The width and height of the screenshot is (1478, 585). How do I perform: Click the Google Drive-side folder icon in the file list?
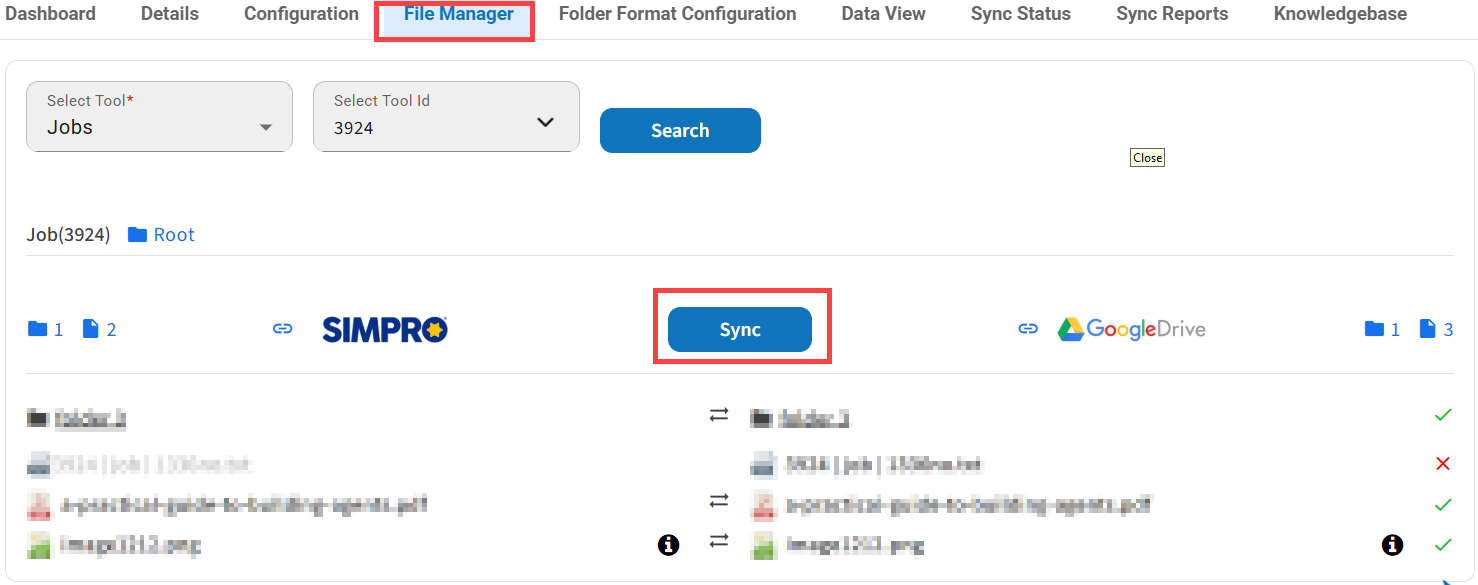click(x=762, y=419)
